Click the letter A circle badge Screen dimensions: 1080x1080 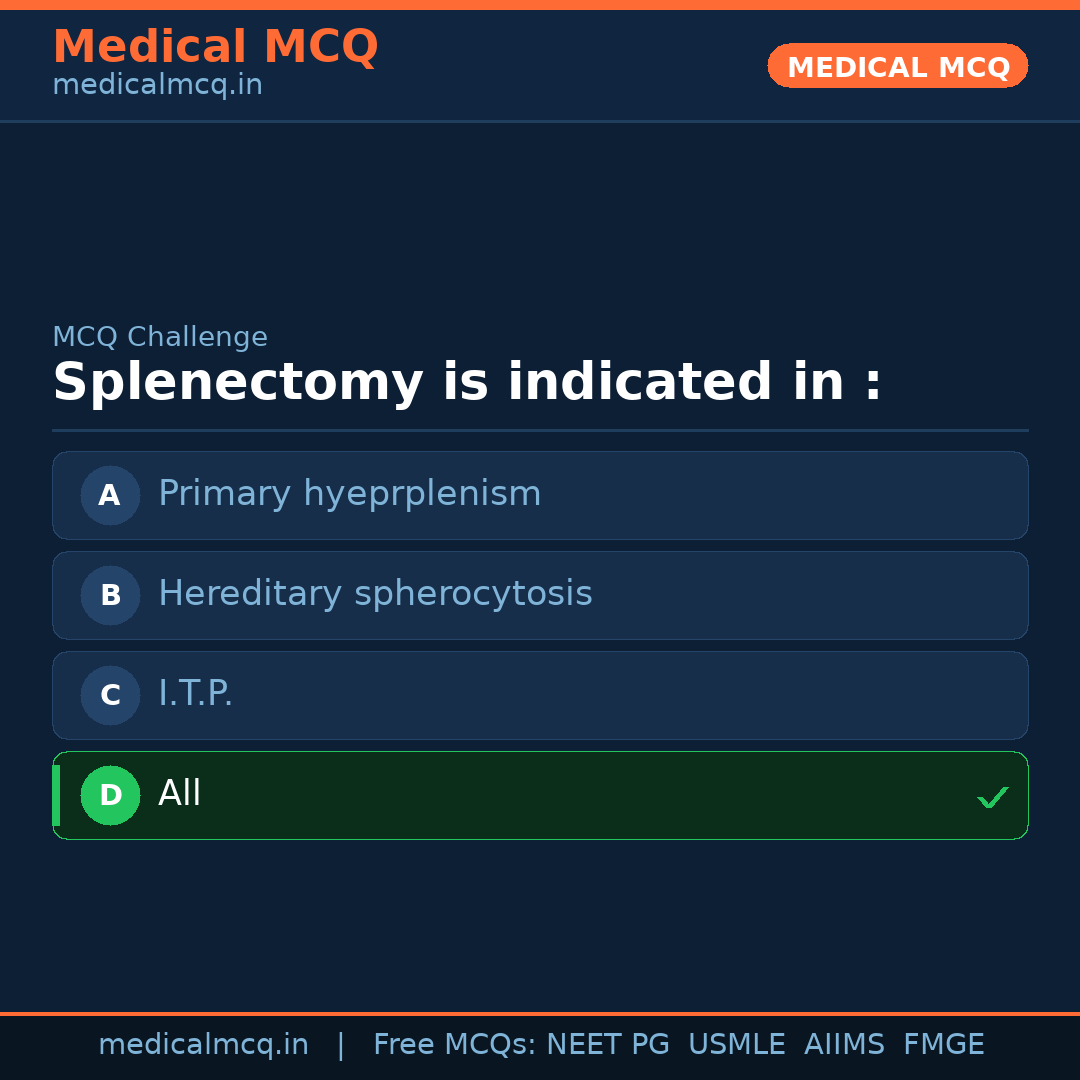click(x=110, y=495)
